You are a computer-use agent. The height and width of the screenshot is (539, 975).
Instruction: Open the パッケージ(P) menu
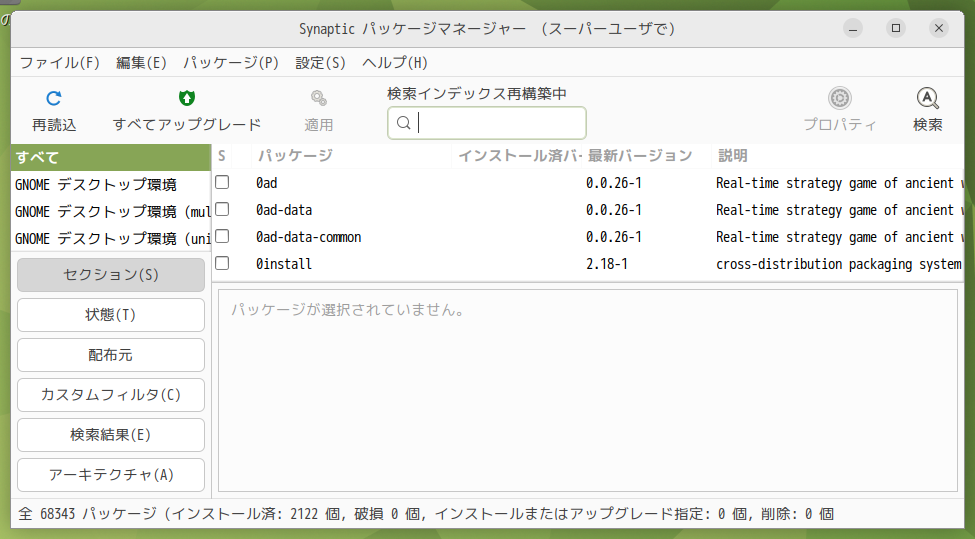(x=231, y=63)
